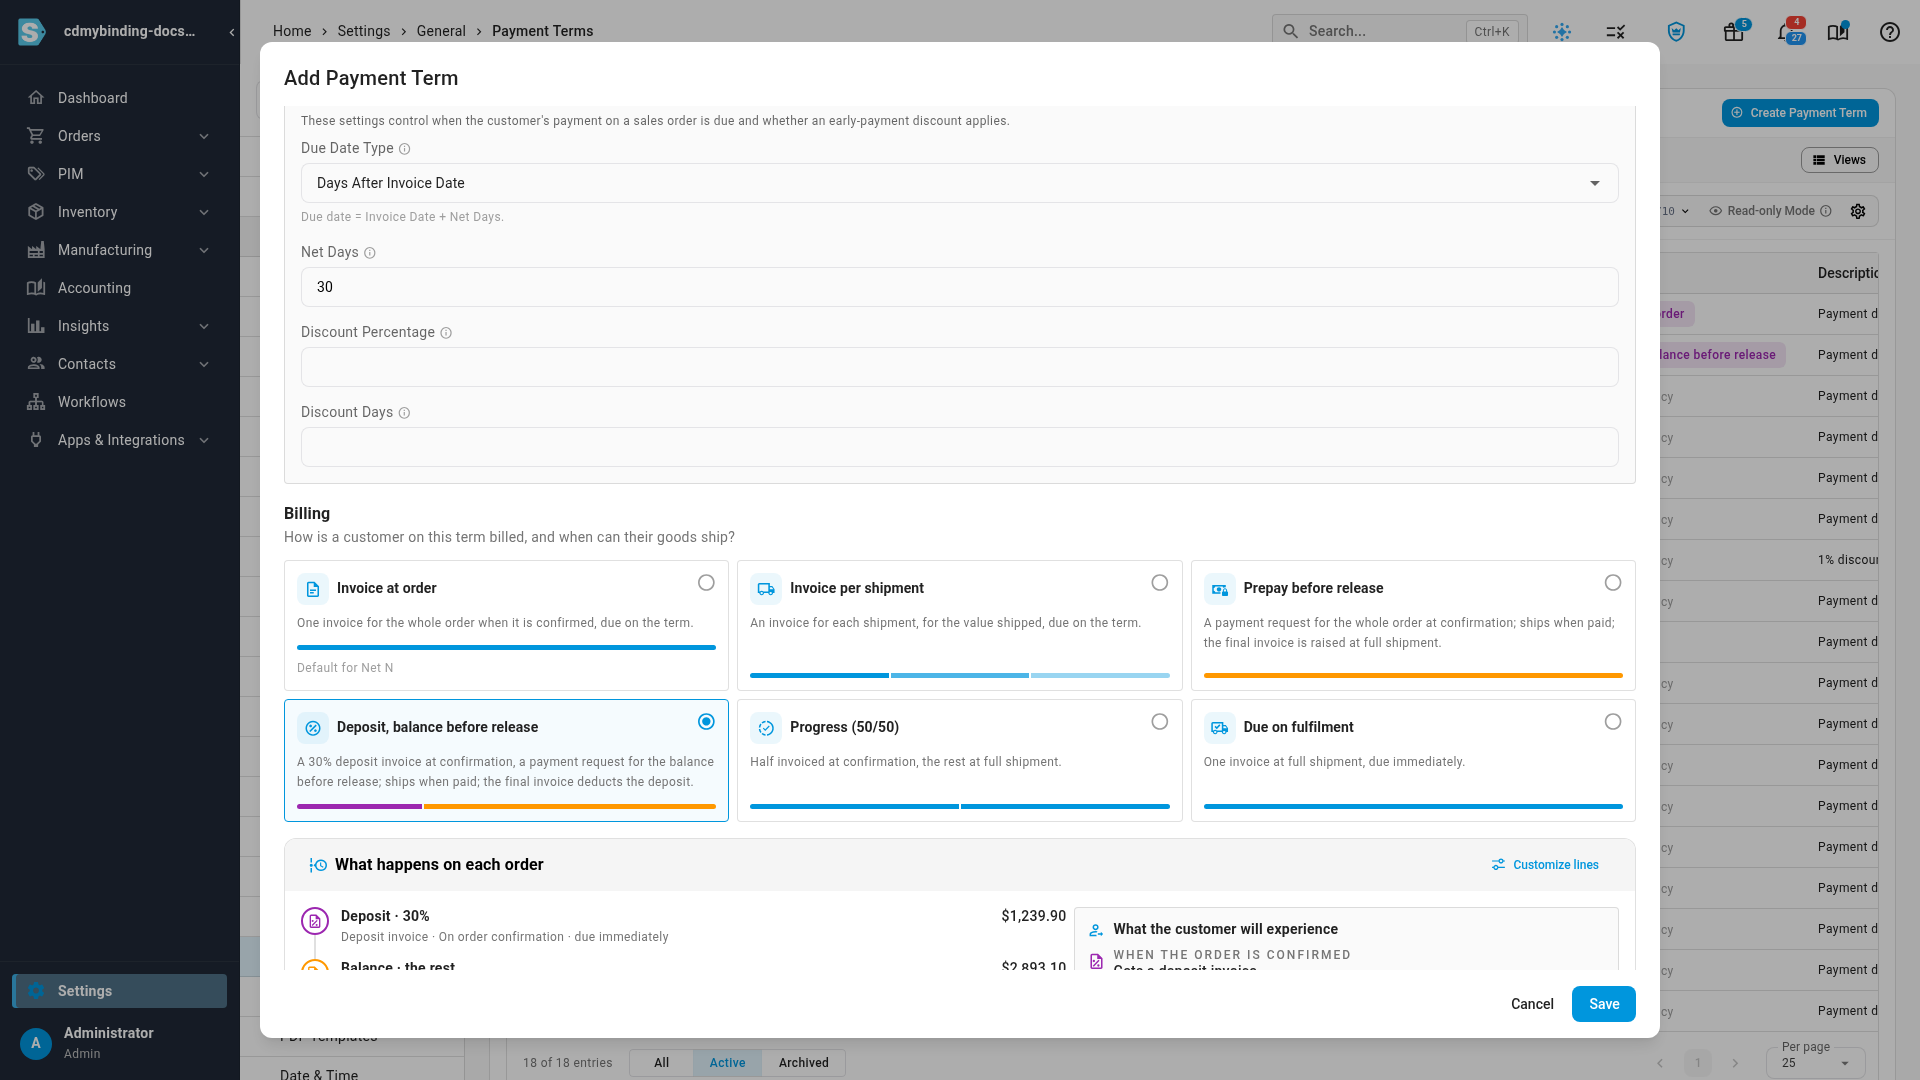Click the Save button

point(1603,1004)
